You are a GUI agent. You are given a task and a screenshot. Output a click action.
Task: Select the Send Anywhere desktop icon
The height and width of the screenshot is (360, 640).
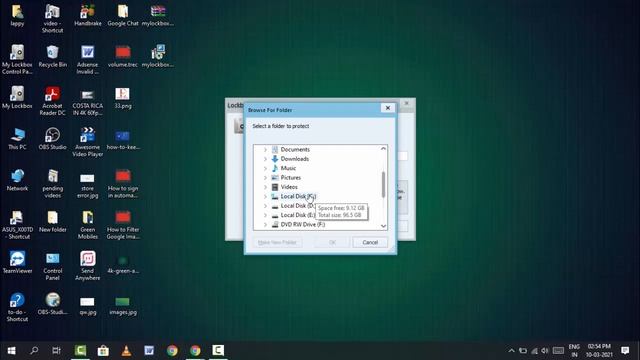(x=88, y=266)
